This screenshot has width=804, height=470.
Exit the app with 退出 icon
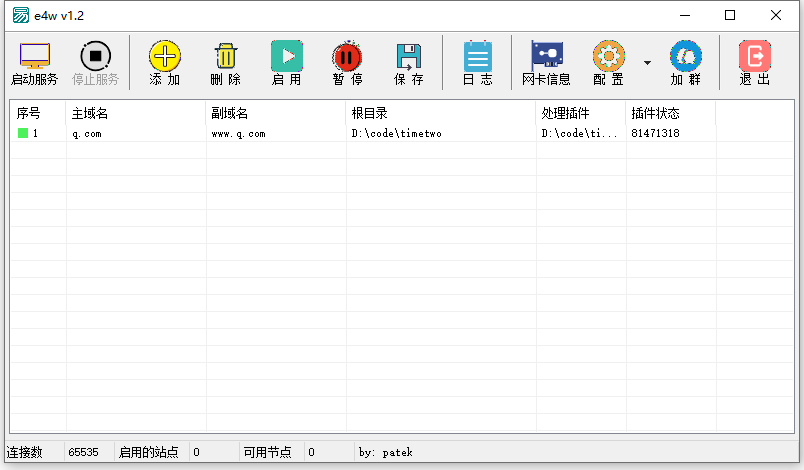coord(755,63)
